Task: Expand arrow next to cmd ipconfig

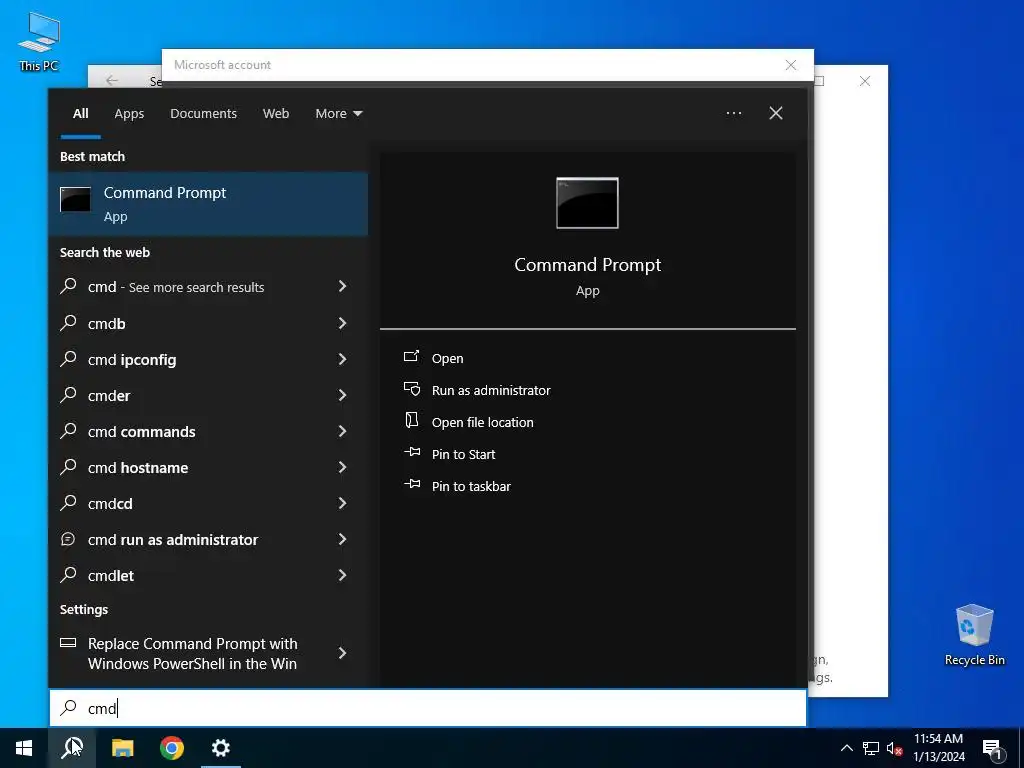Action: (342, 359)
